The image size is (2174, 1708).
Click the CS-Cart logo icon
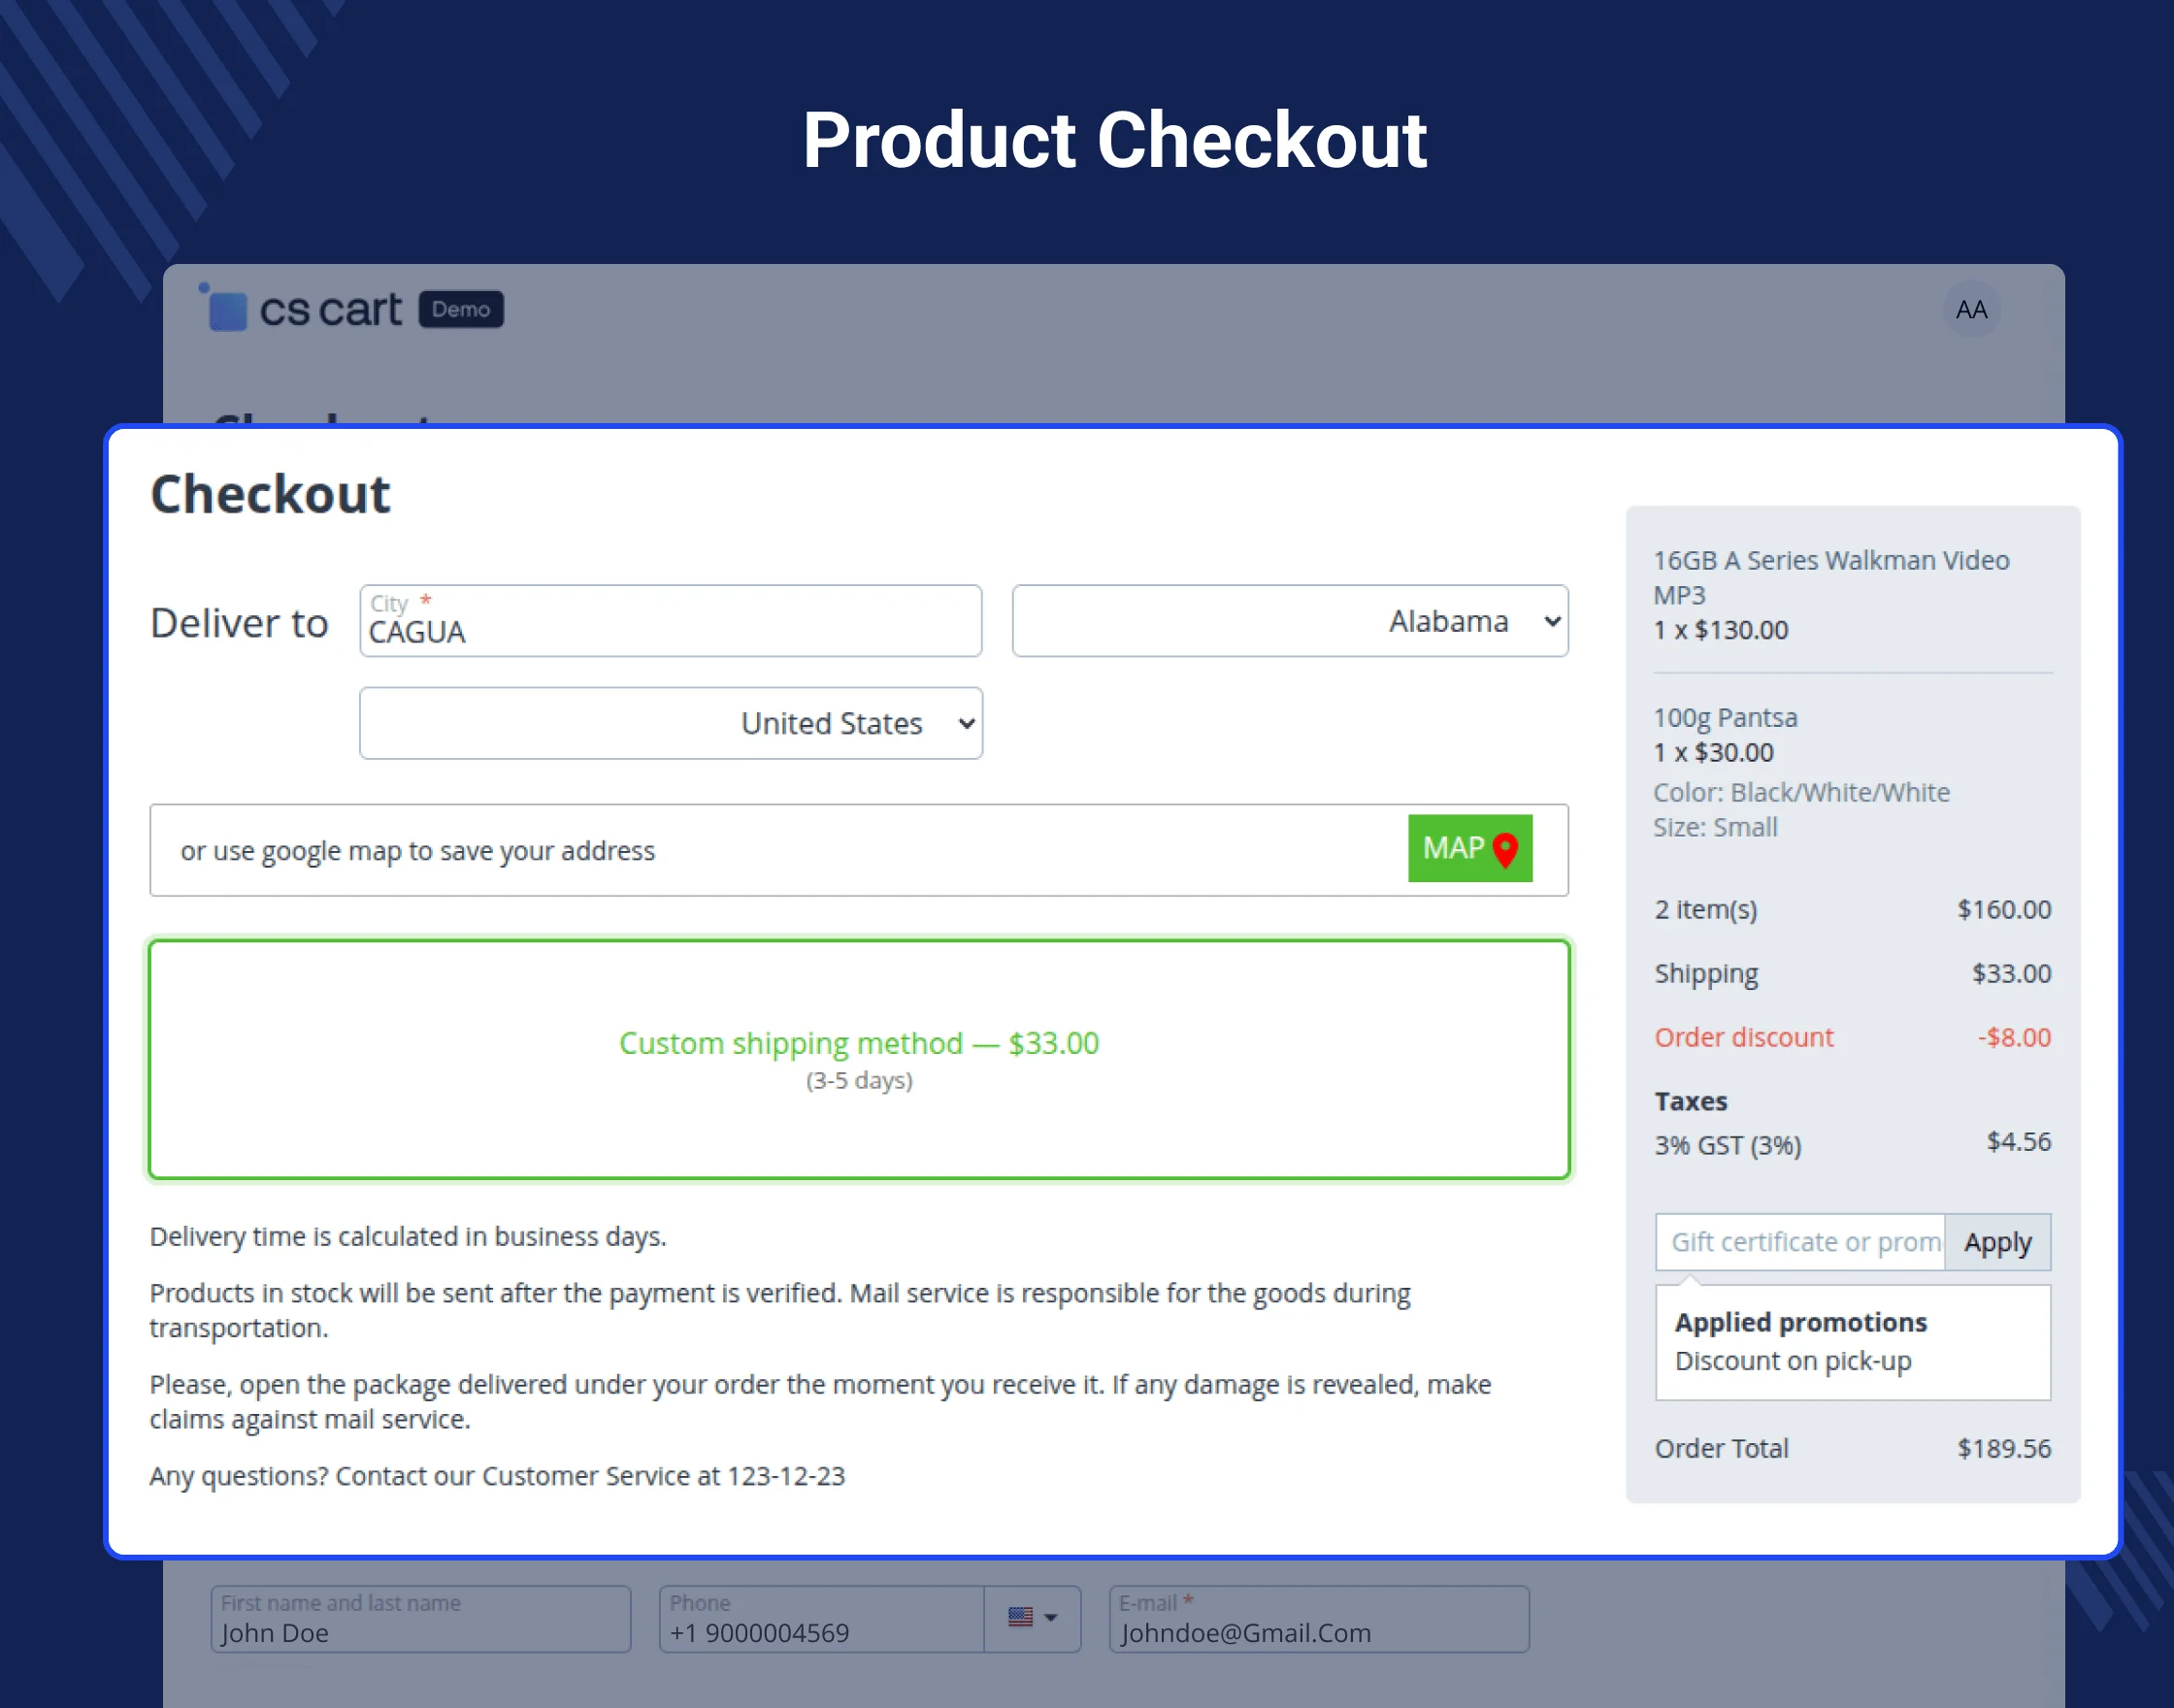(x=226, y=309)
